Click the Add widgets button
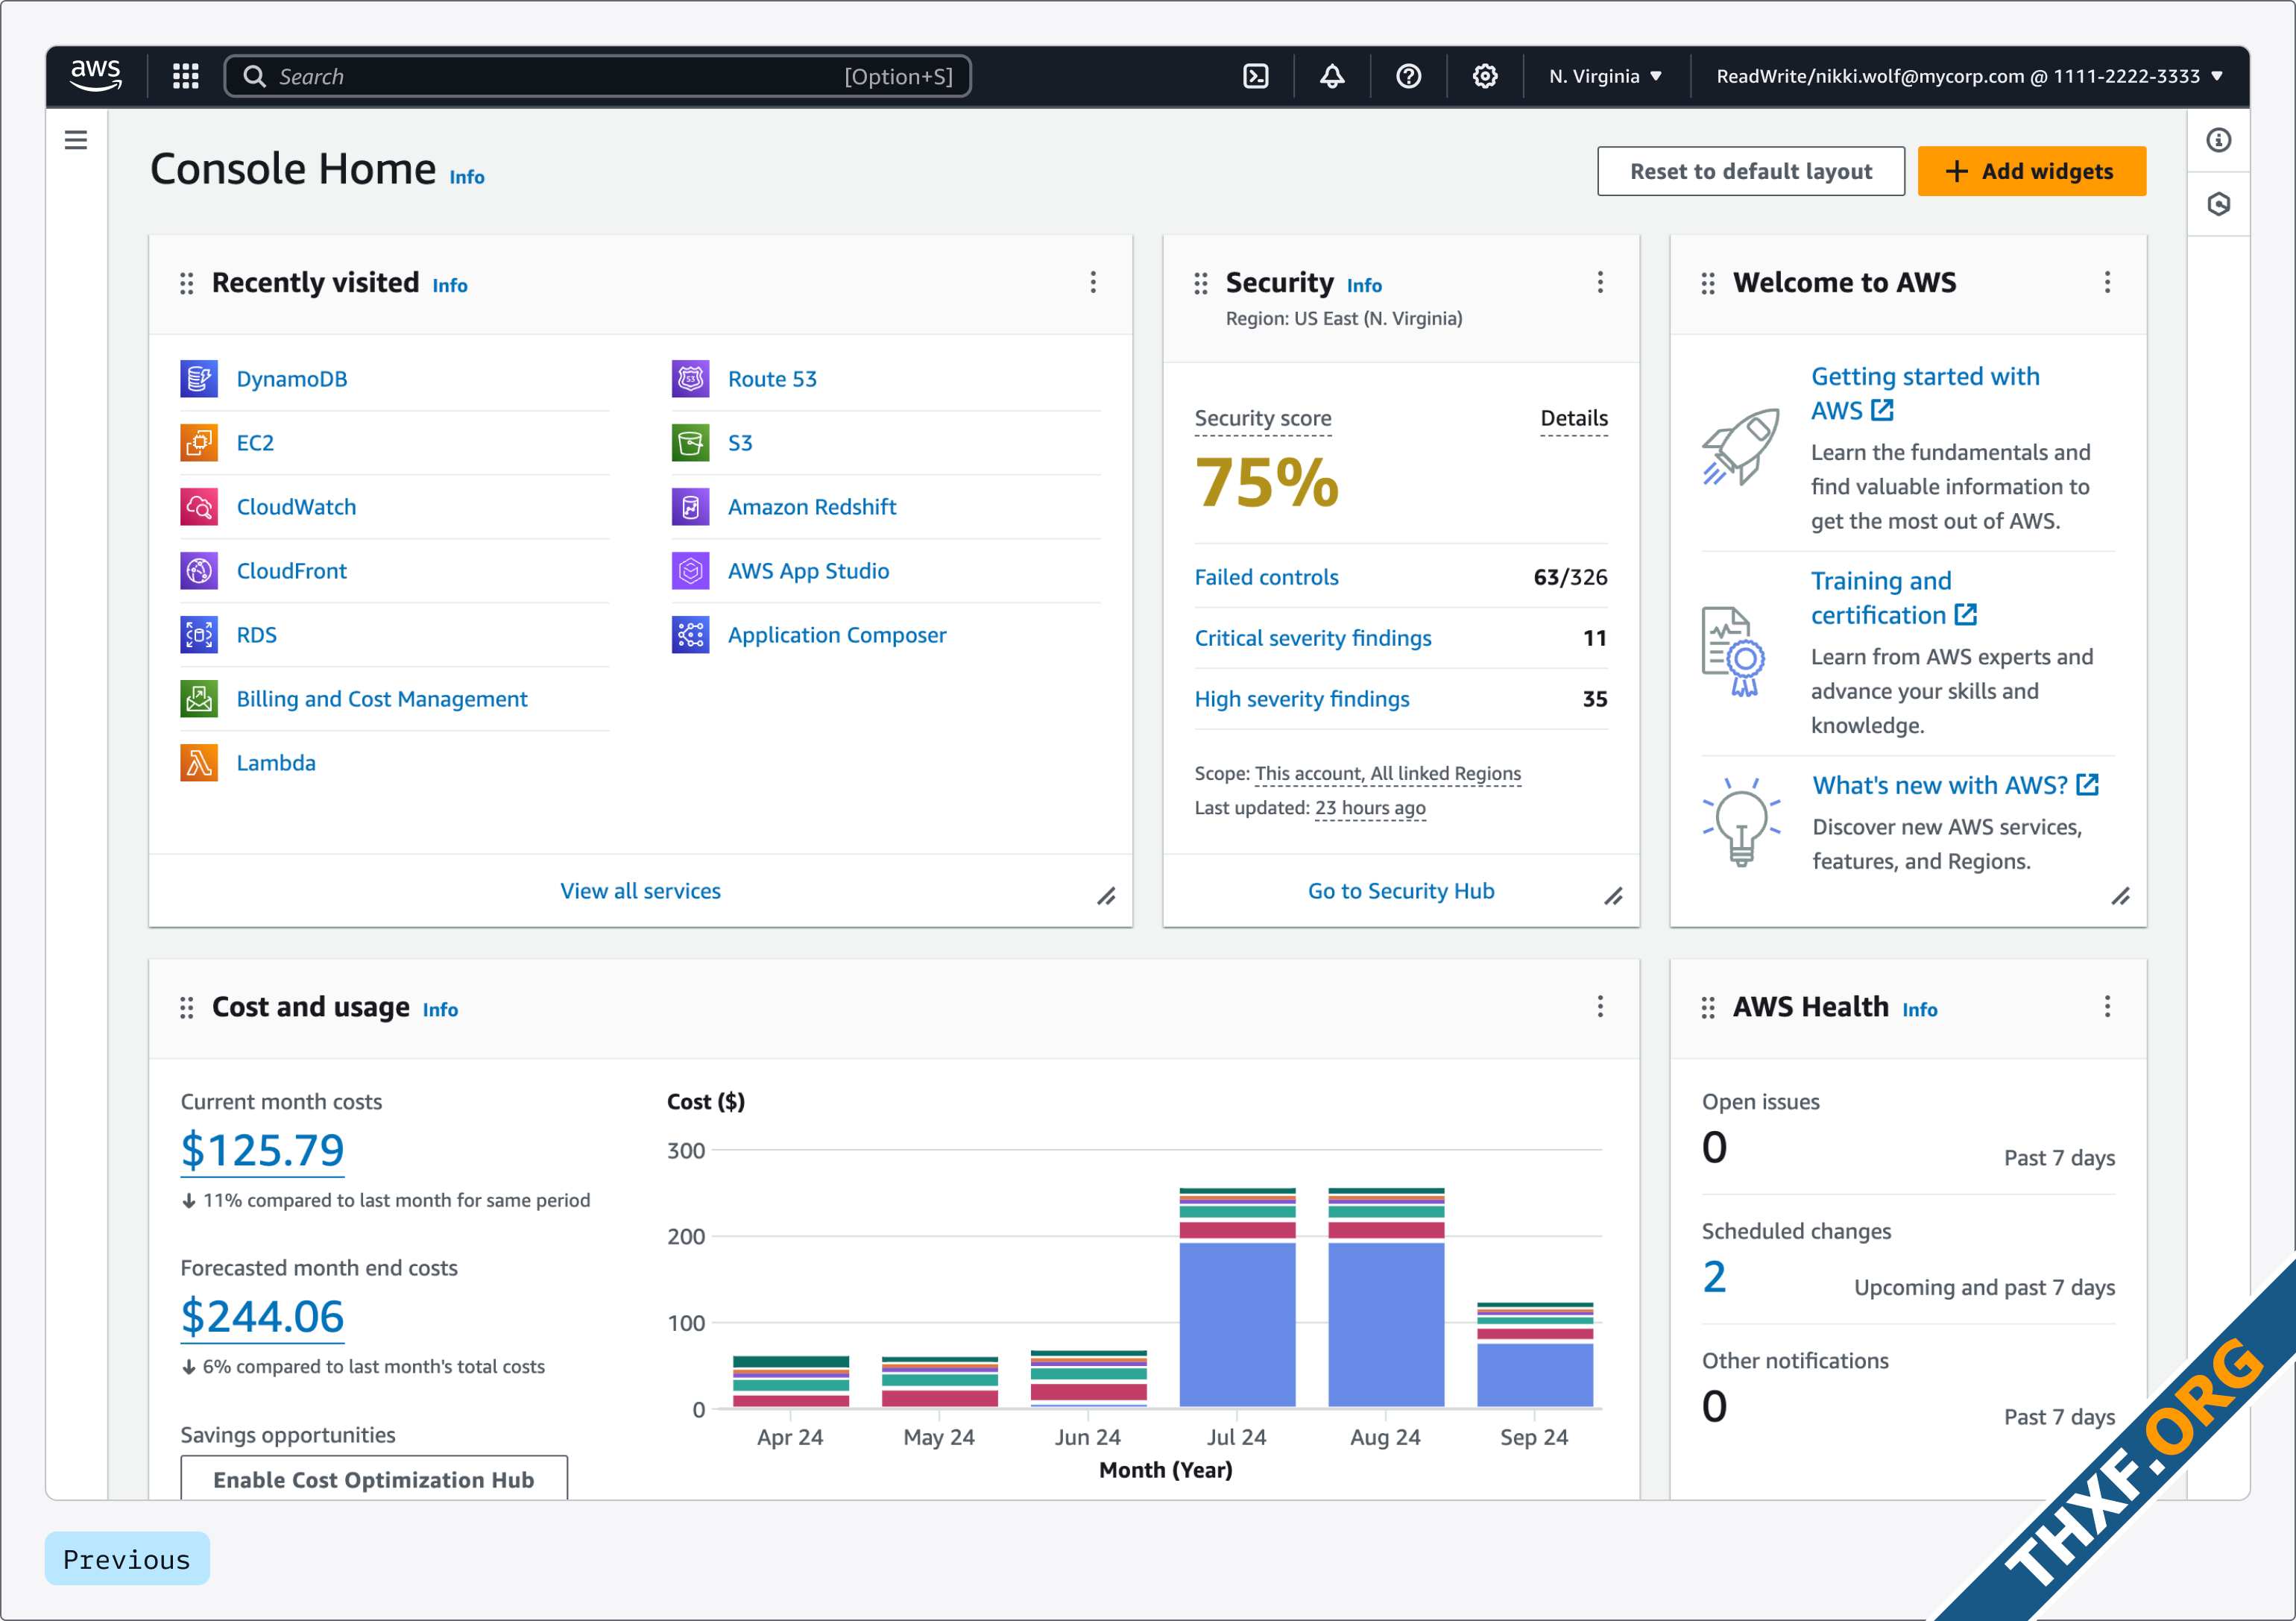The image size is (2296, 1621). 2031,171
